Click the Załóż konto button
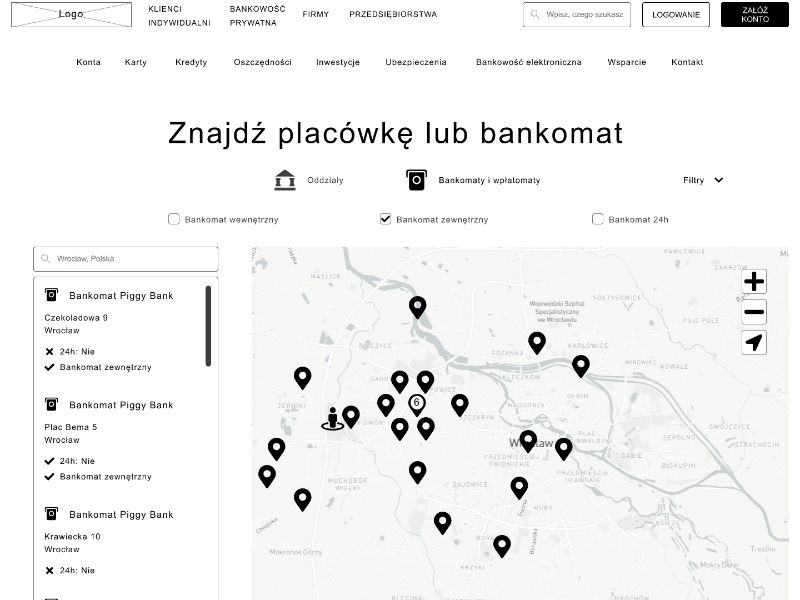800x600 pixels. coord(755,15)
